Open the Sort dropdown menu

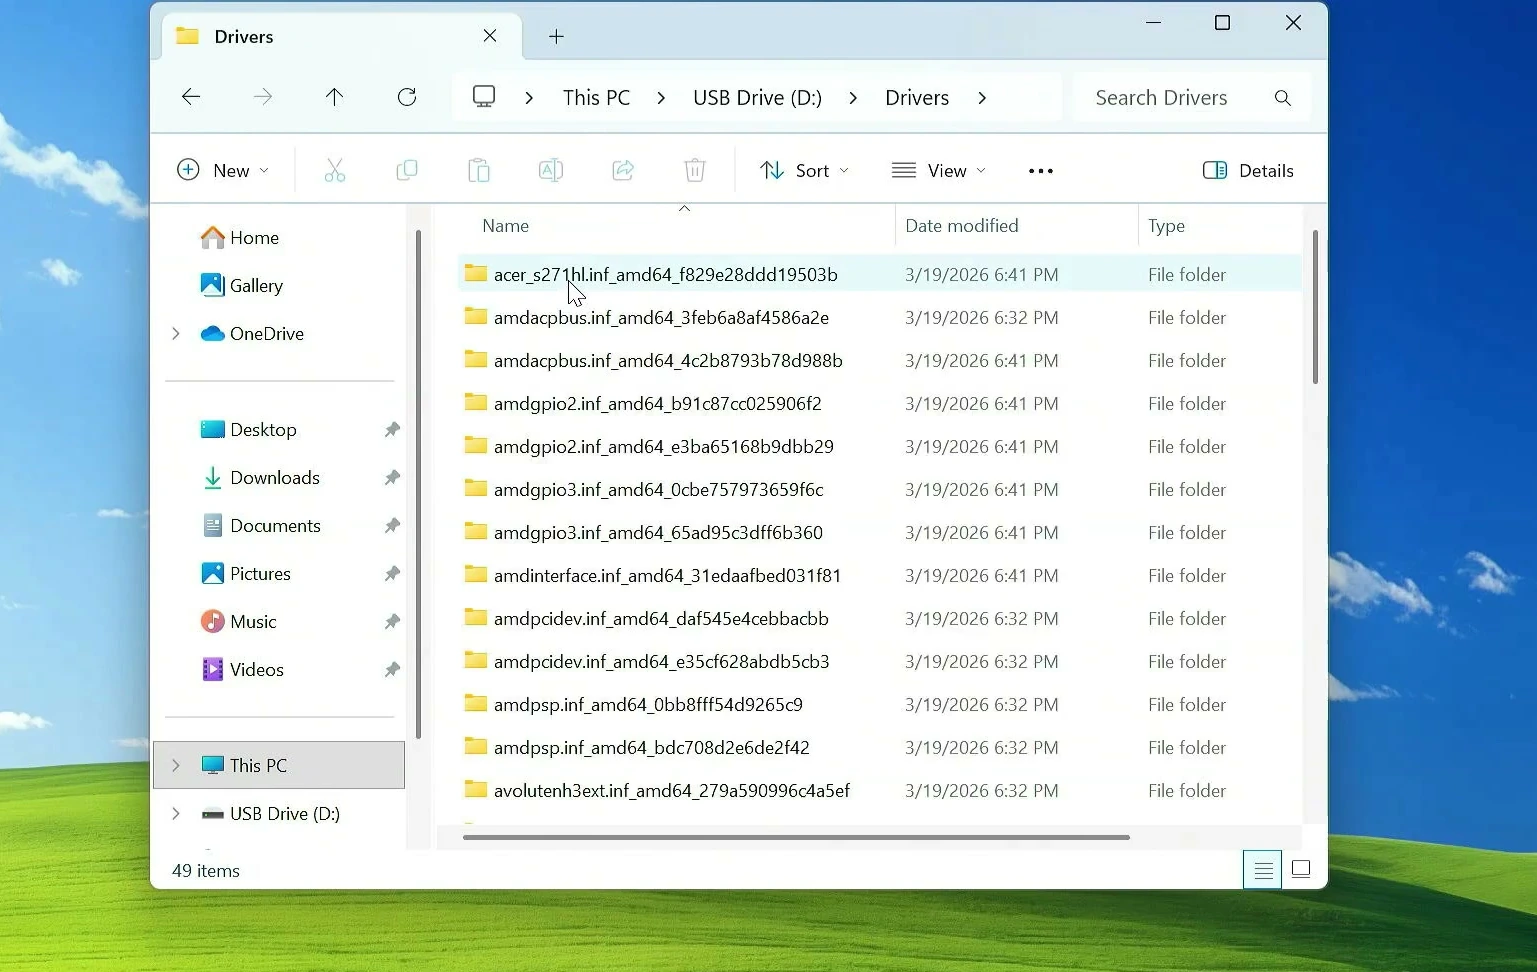point(804,171)
